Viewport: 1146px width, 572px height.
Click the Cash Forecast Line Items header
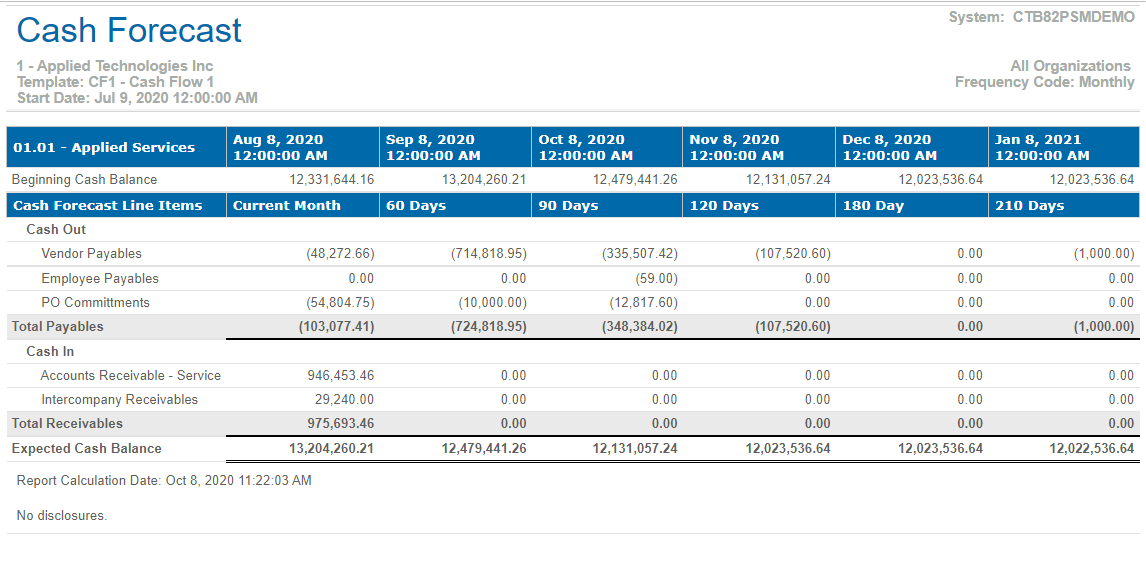(x=107, y=205)
